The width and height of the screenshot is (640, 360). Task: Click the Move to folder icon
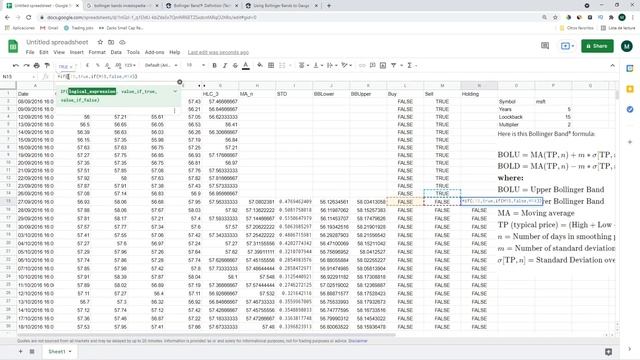[x=111, y=42]
